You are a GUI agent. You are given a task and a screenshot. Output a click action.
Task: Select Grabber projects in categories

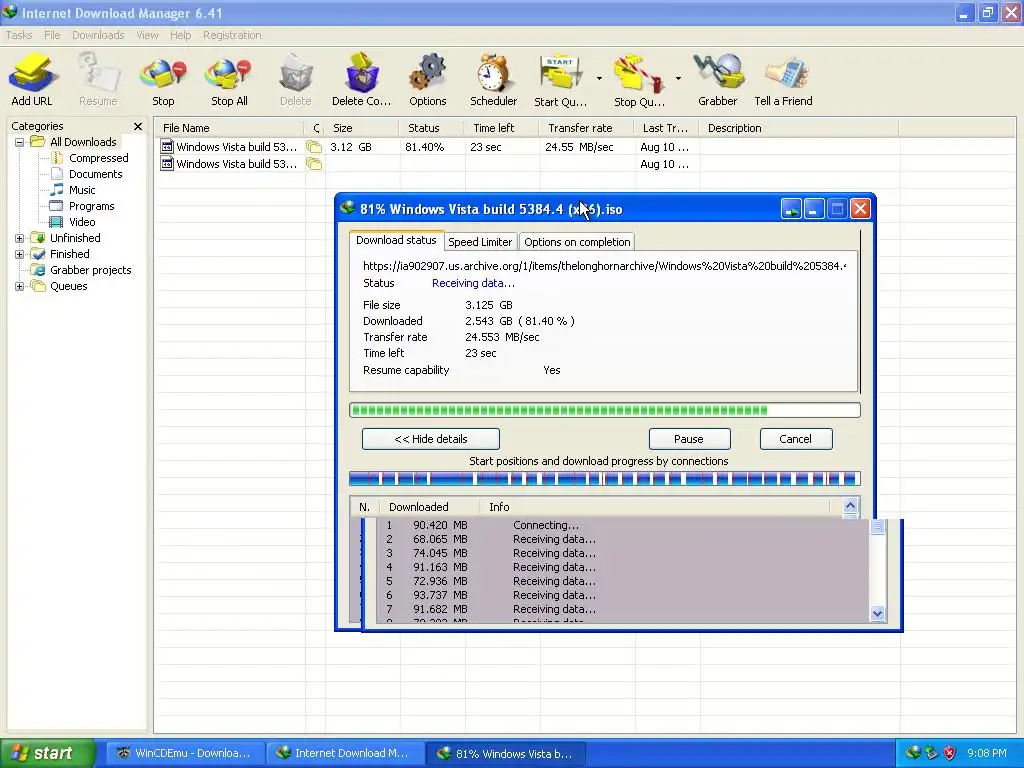pyautogui.click(x=90, y=270)
